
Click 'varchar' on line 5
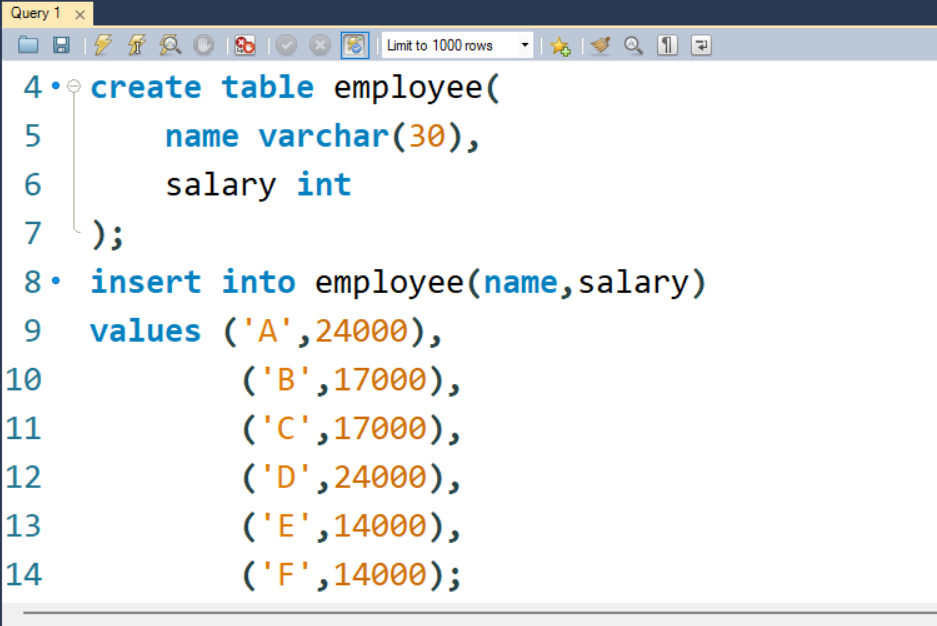coord(324,136)
